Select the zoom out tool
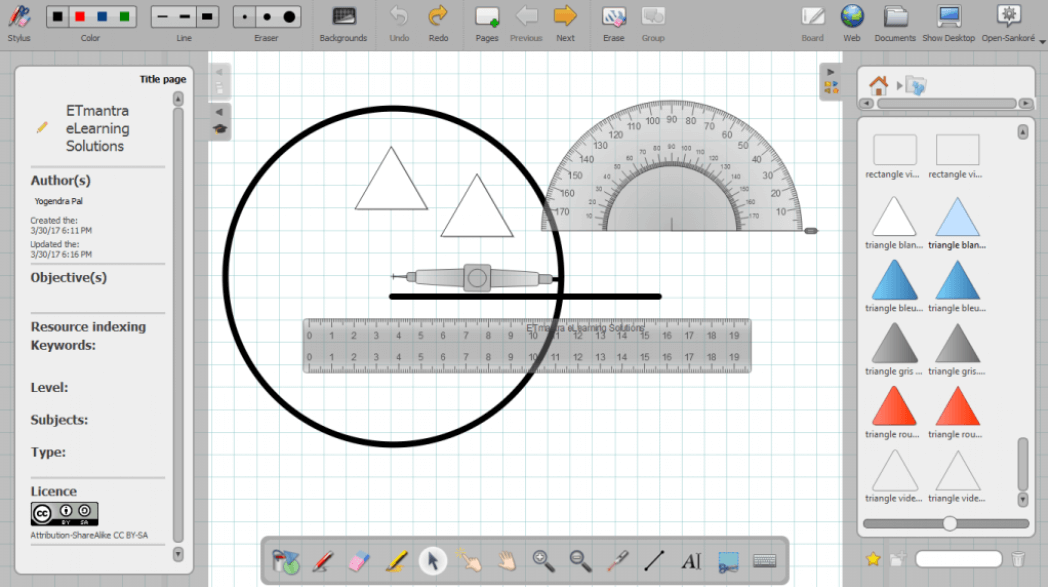1048x587 pixels. coord(580,561)
